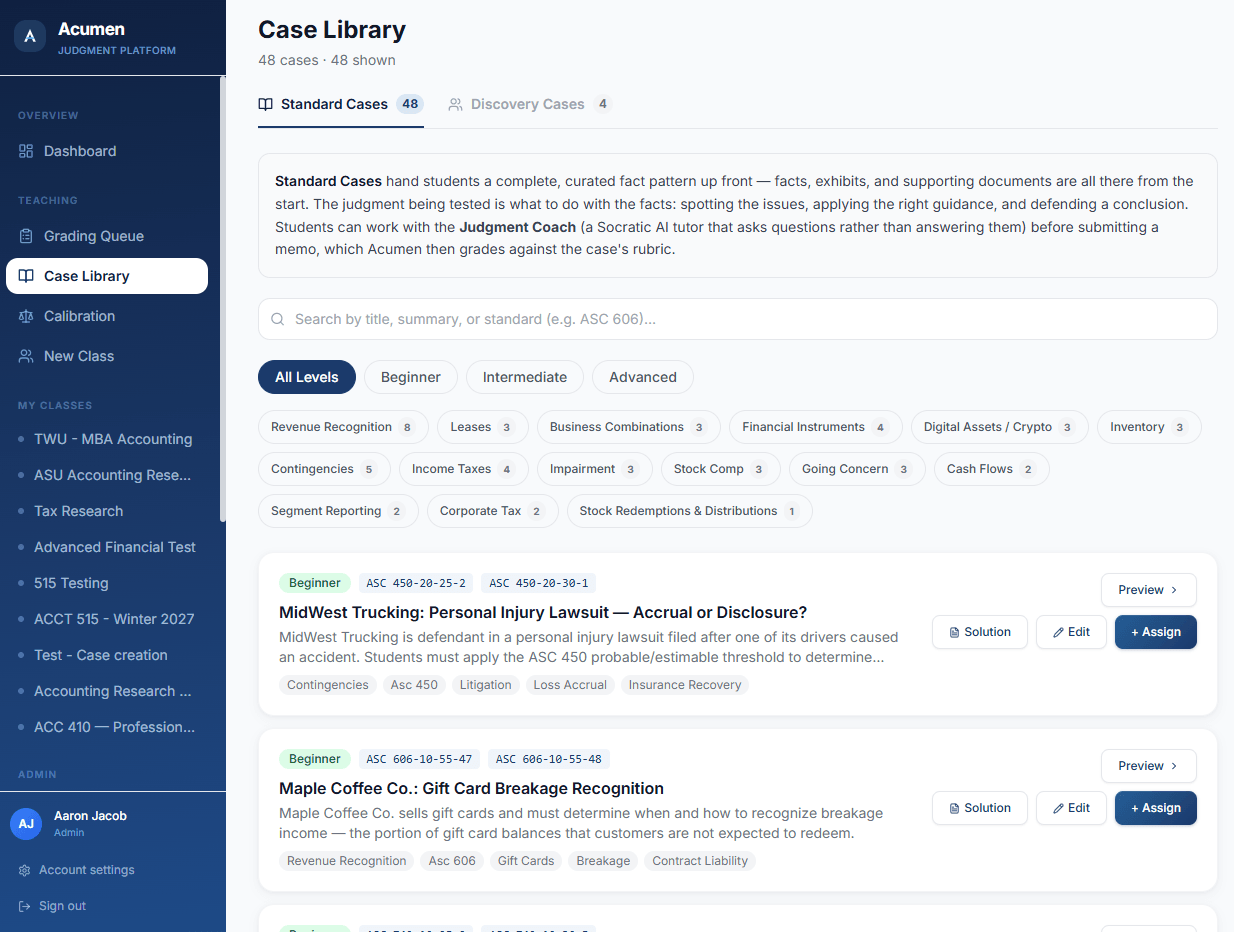Click the sidebar vertical scrollbar

223,300
